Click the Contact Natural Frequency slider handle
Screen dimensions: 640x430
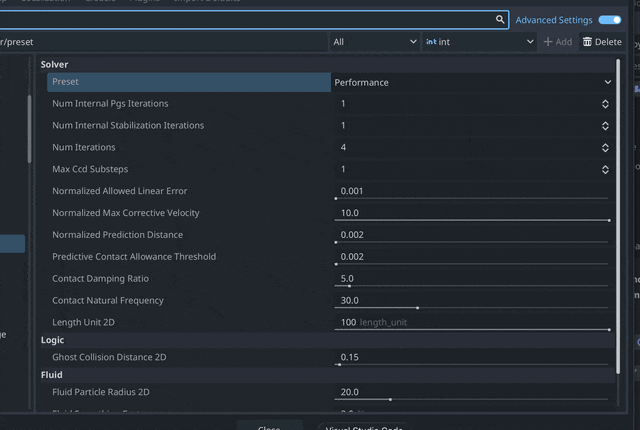[417, 308]
